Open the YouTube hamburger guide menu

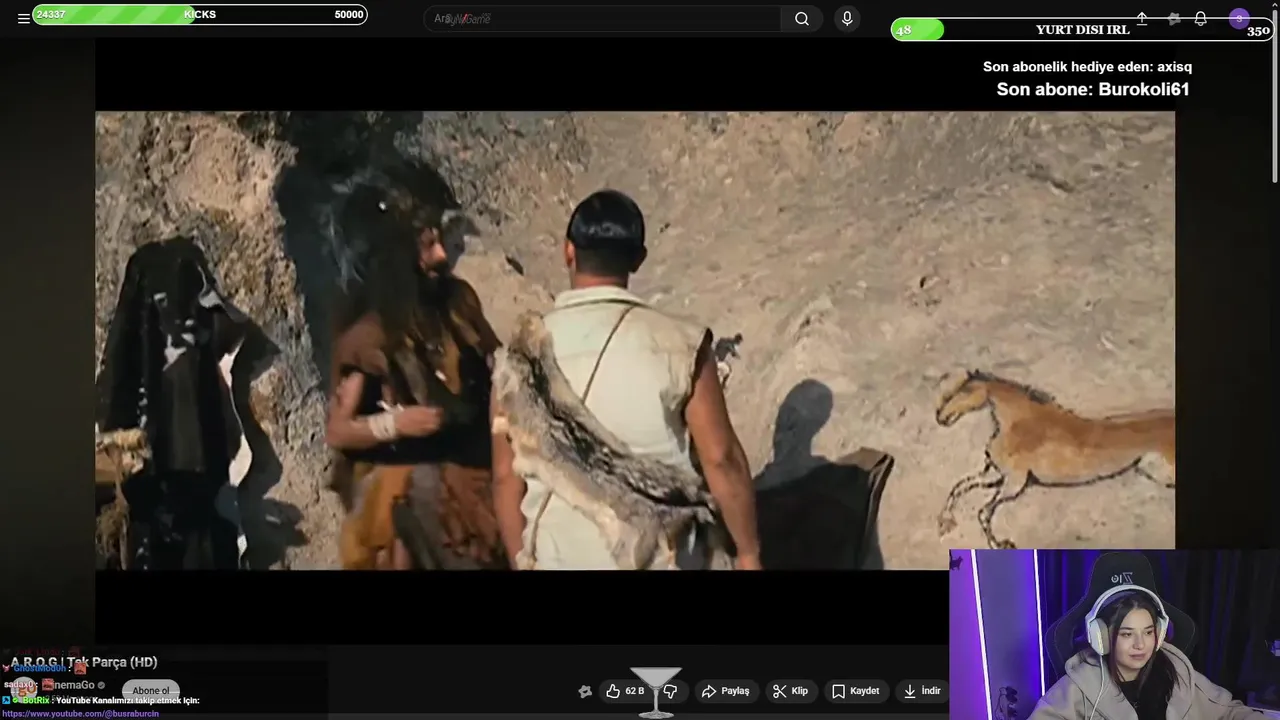pyautogui.click(x=23, y=18)
